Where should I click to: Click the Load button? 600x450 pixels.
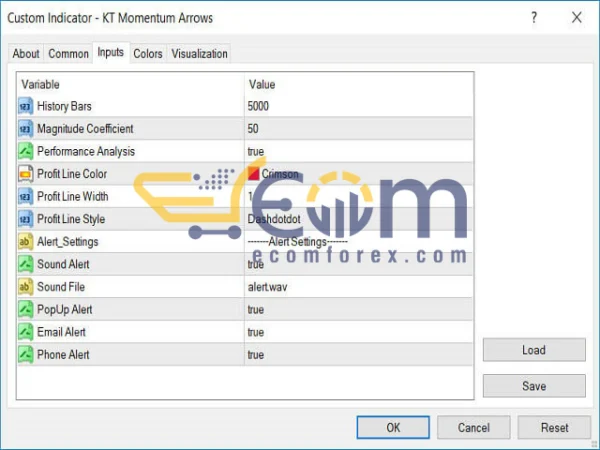(x=534, y=350)
